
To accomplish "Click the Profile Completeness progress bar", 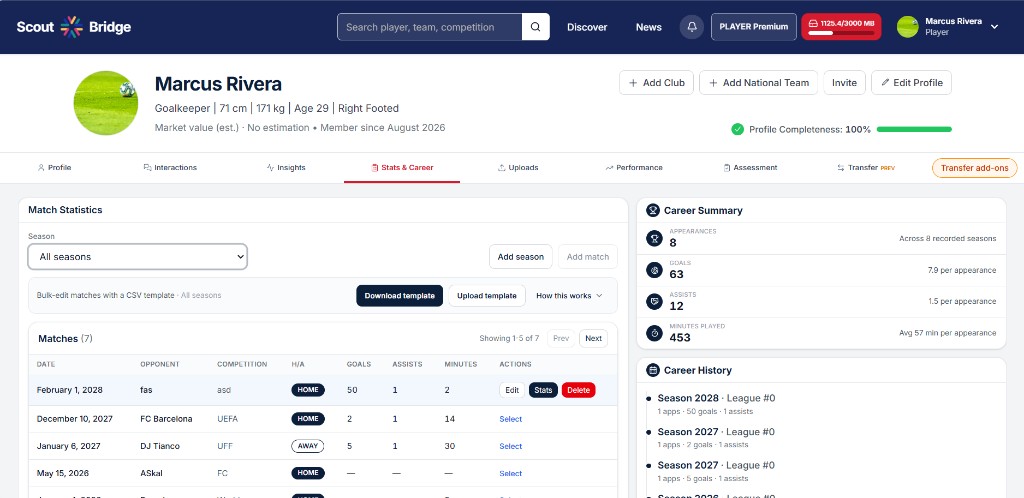I will [914, 129].
